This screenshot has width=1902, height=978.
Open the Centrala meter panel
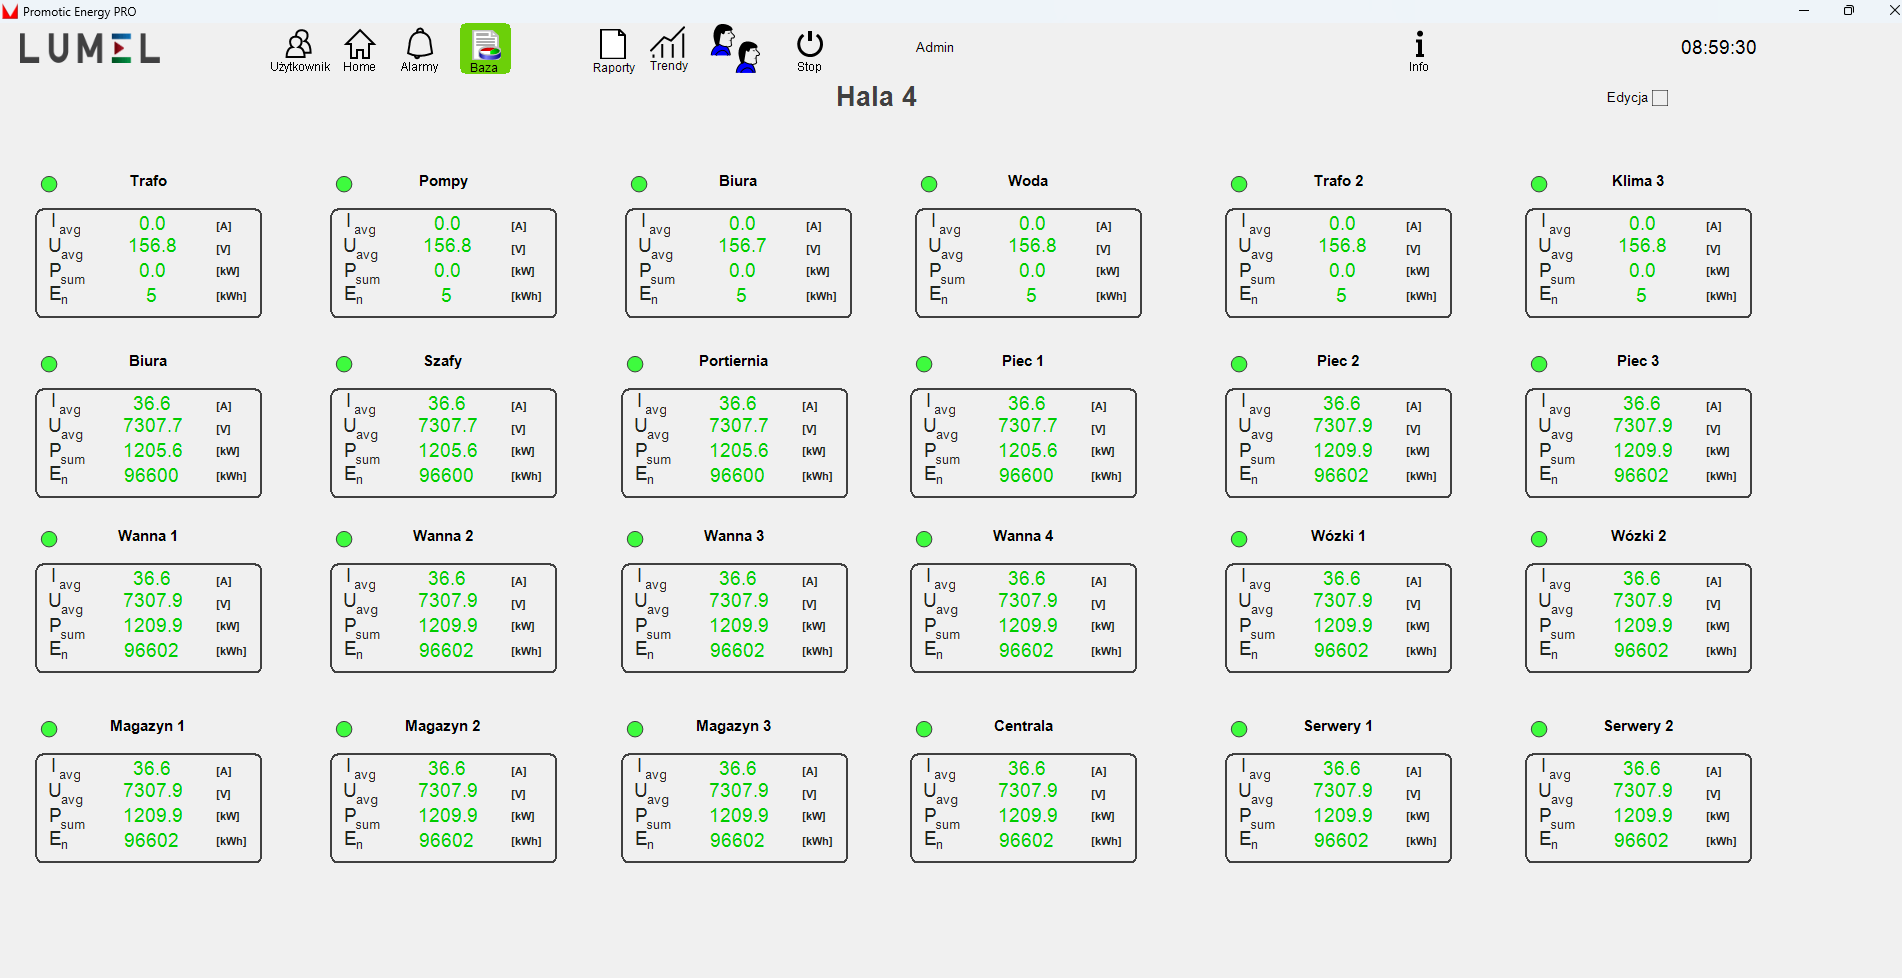coord(1024,808)
